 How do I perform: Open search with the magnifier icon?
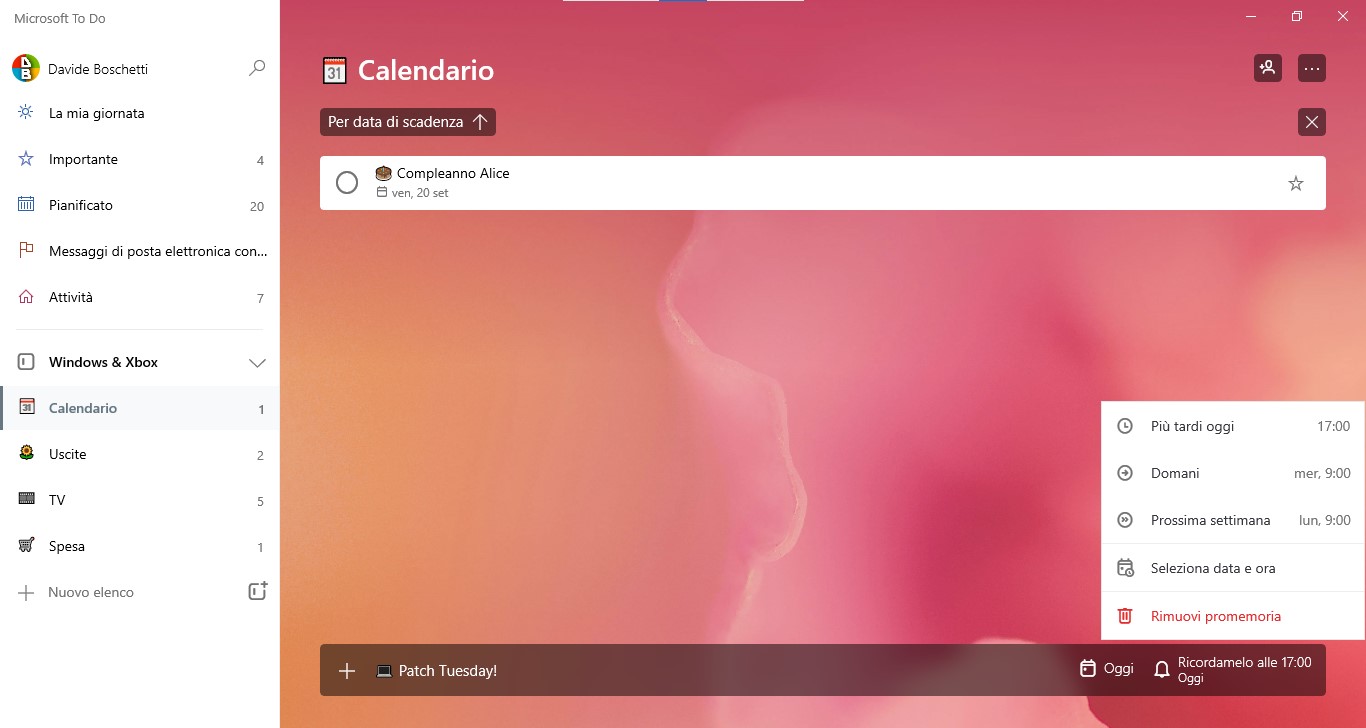click(257, 69)
